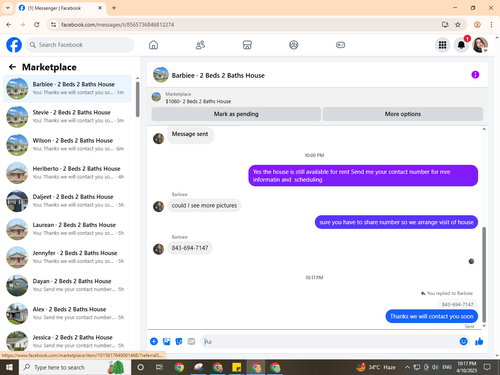Image resolution: width=500 pixels, height=375 pixels.
Task: Go to the Home feed icon
Action: click(x=153, y=45)
